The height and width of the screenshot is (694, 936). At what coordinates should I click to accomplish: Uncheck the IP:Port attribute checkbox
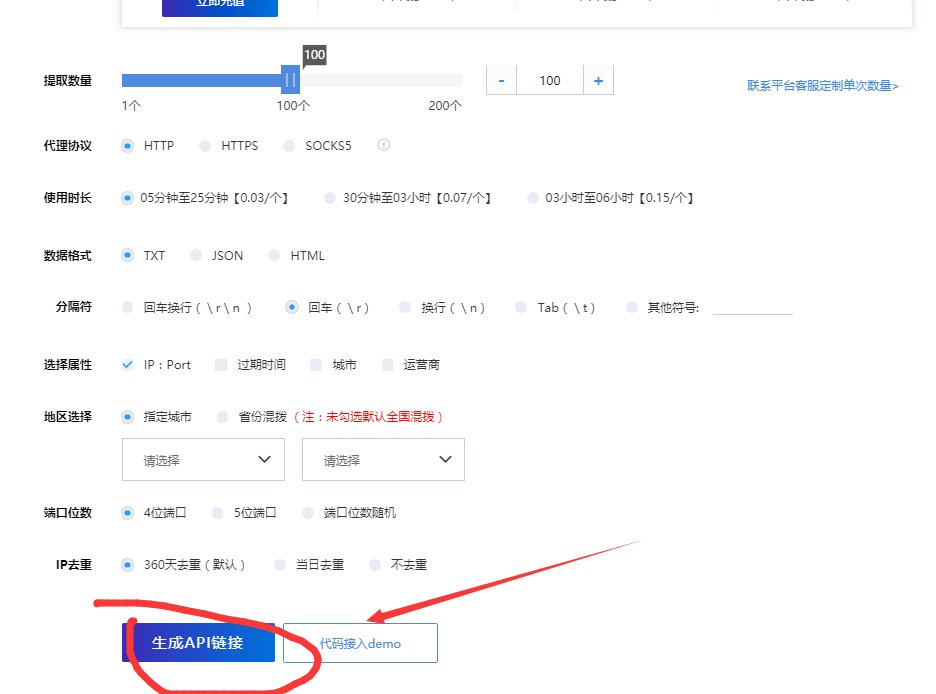(126, 364)
